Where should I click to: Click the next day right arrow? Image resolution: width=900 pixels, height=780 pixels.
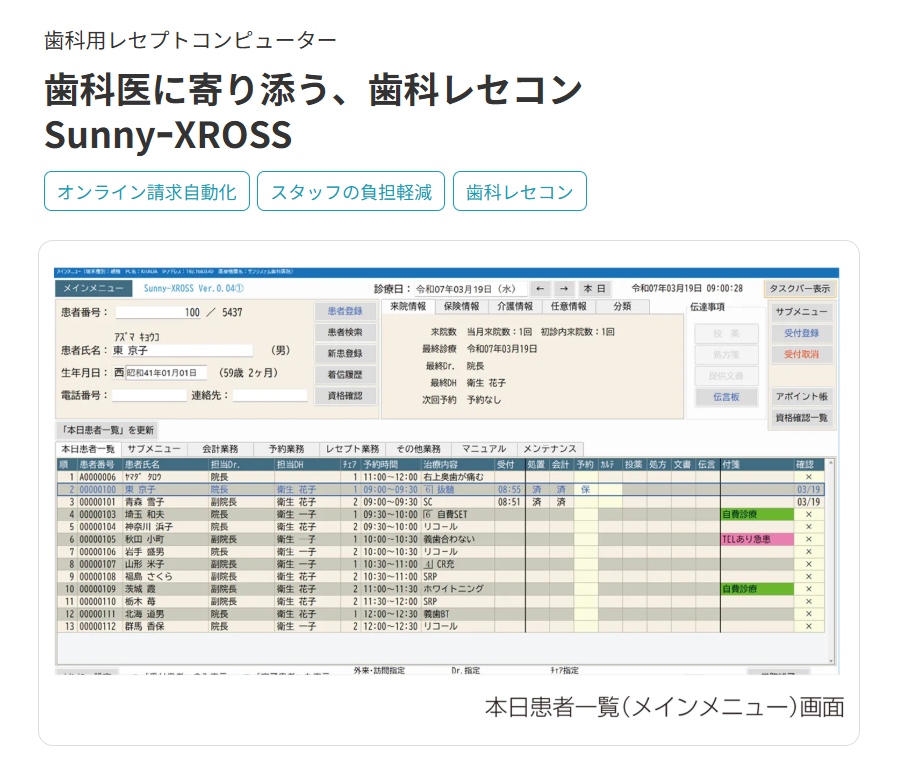pyautogui.click(x=564, y=288)
